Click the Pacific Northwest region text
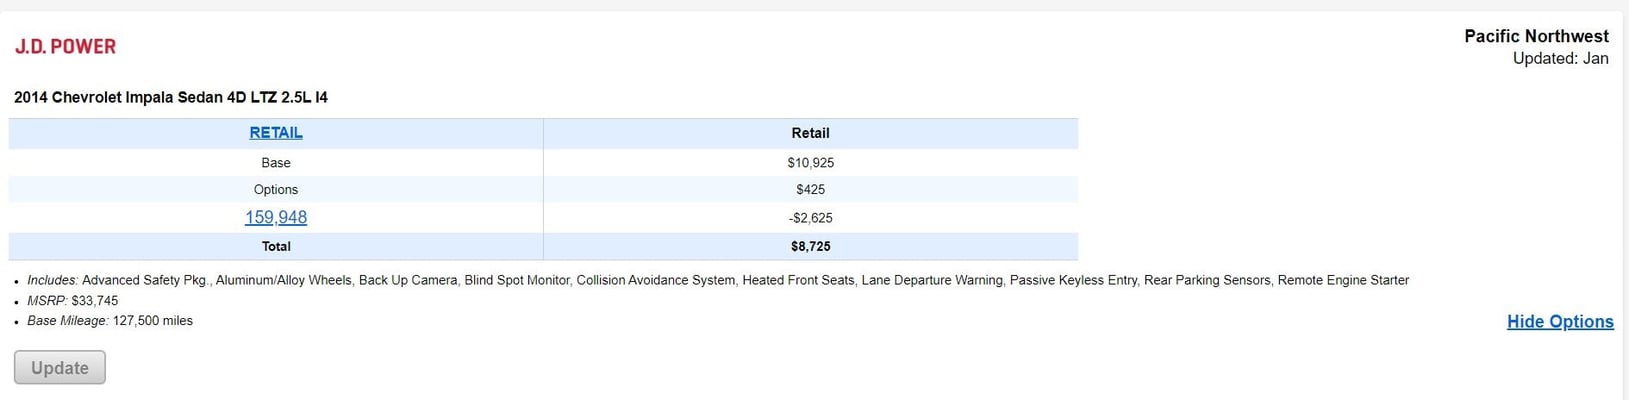The width and height of the screenshot is (1629, 400). click(x=1536, y=36)
